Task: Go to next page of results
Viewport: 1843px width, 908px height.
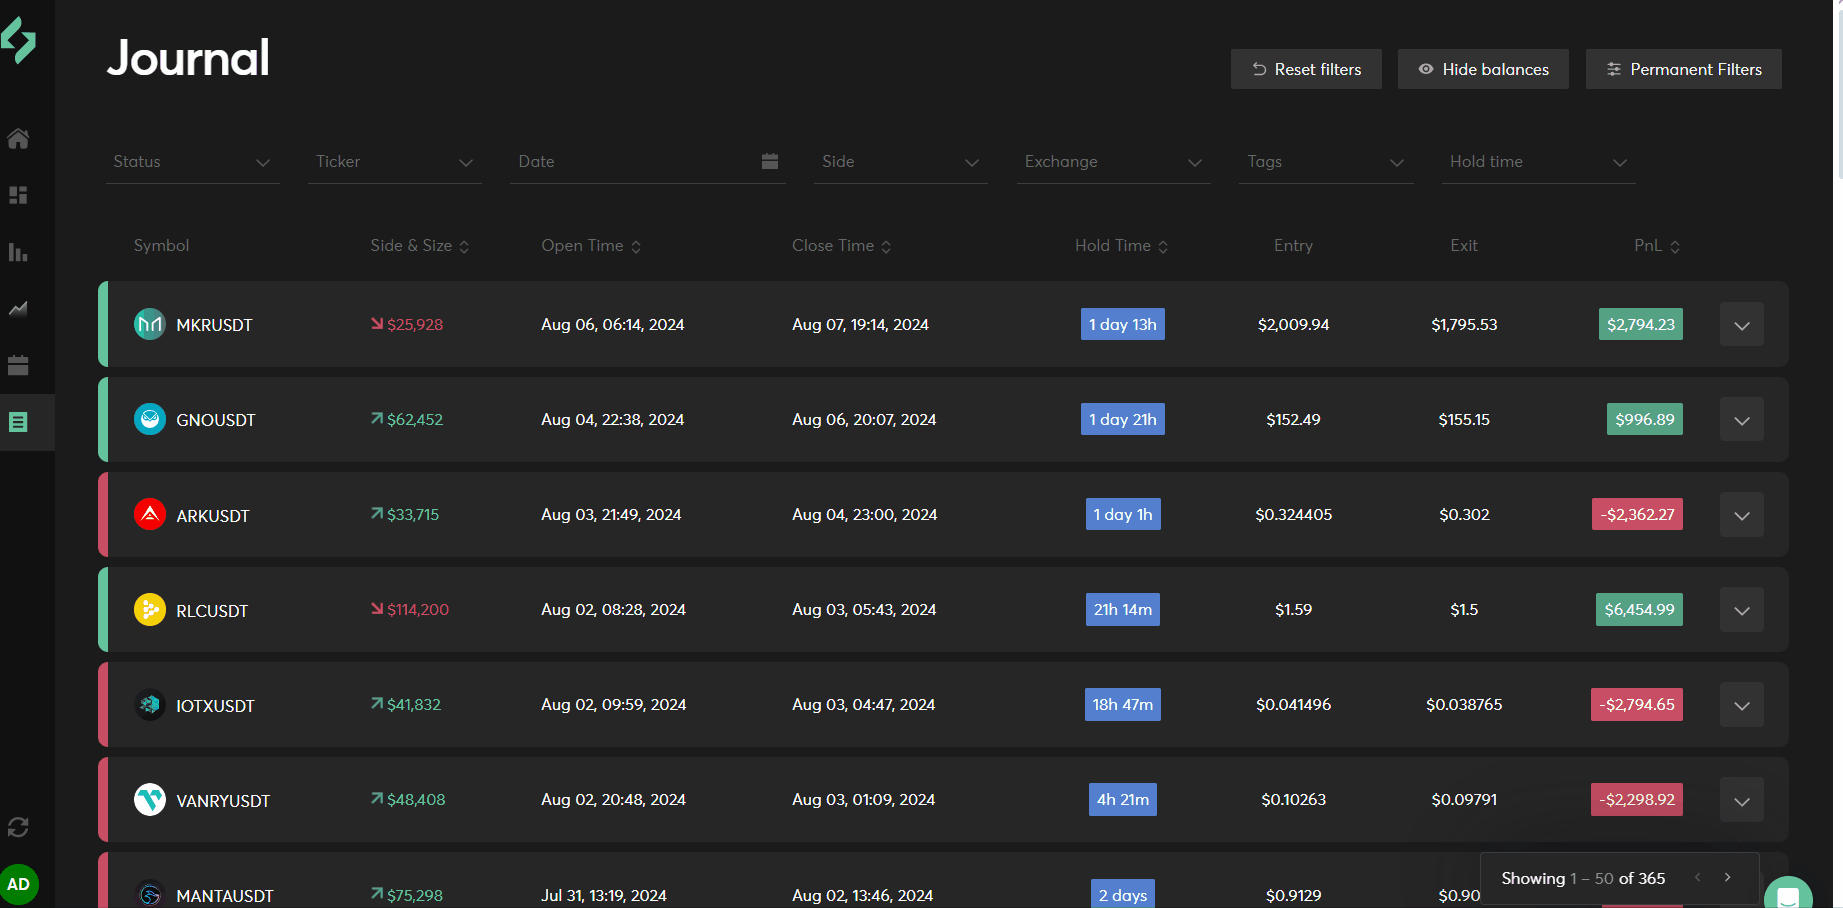Action: coord(1727,877)
